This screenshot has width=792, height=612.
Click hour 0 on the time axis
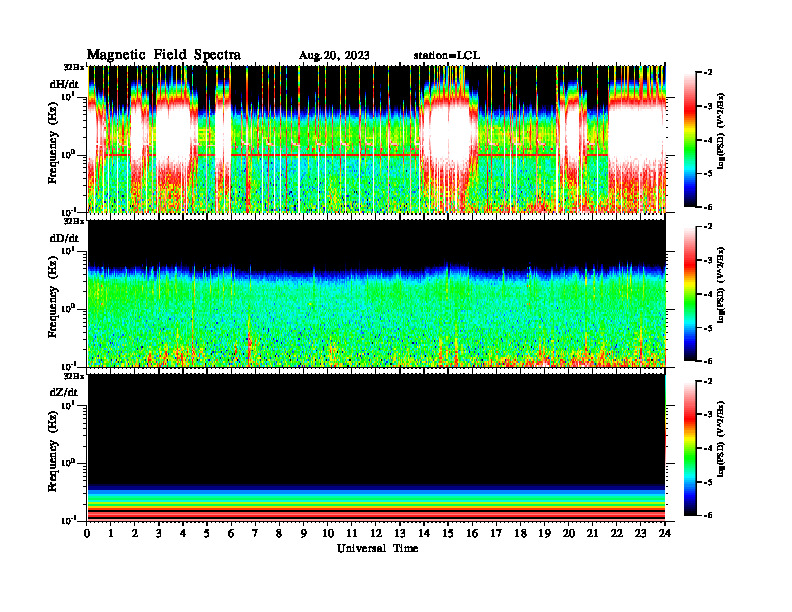pos(87,533)
